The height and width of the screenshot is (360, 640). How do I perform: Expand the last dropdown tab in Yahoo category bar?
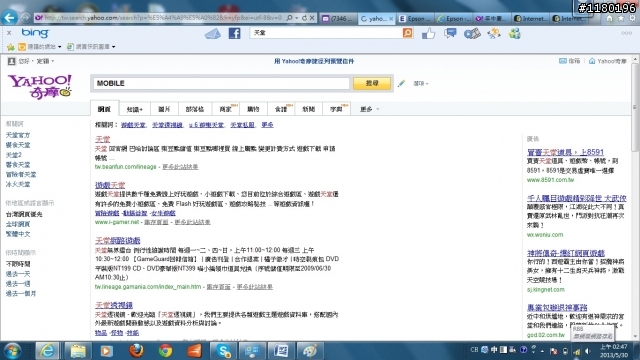tap(369, 109)
